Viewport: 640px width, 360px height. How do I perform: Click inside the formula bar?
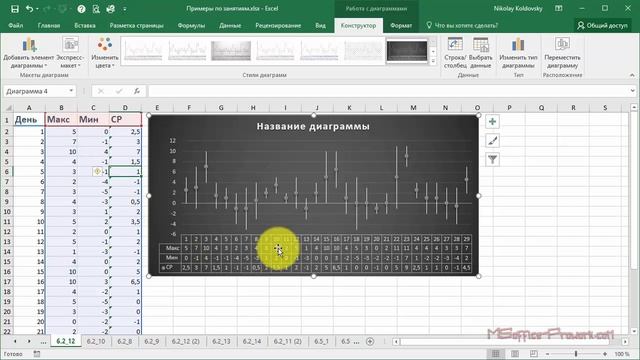388,91
